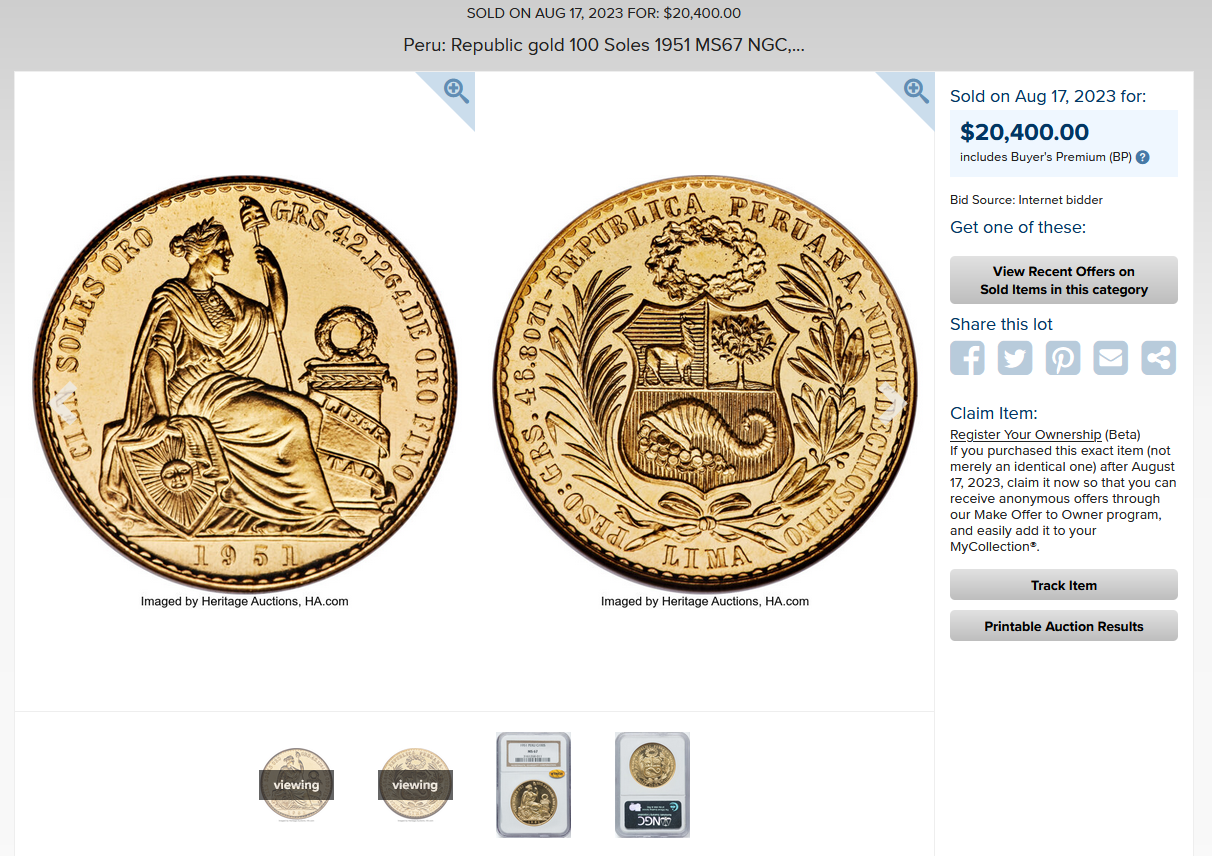Zoom into the obverse coin image with the magnifier
1212x856 pixels.
456,91
